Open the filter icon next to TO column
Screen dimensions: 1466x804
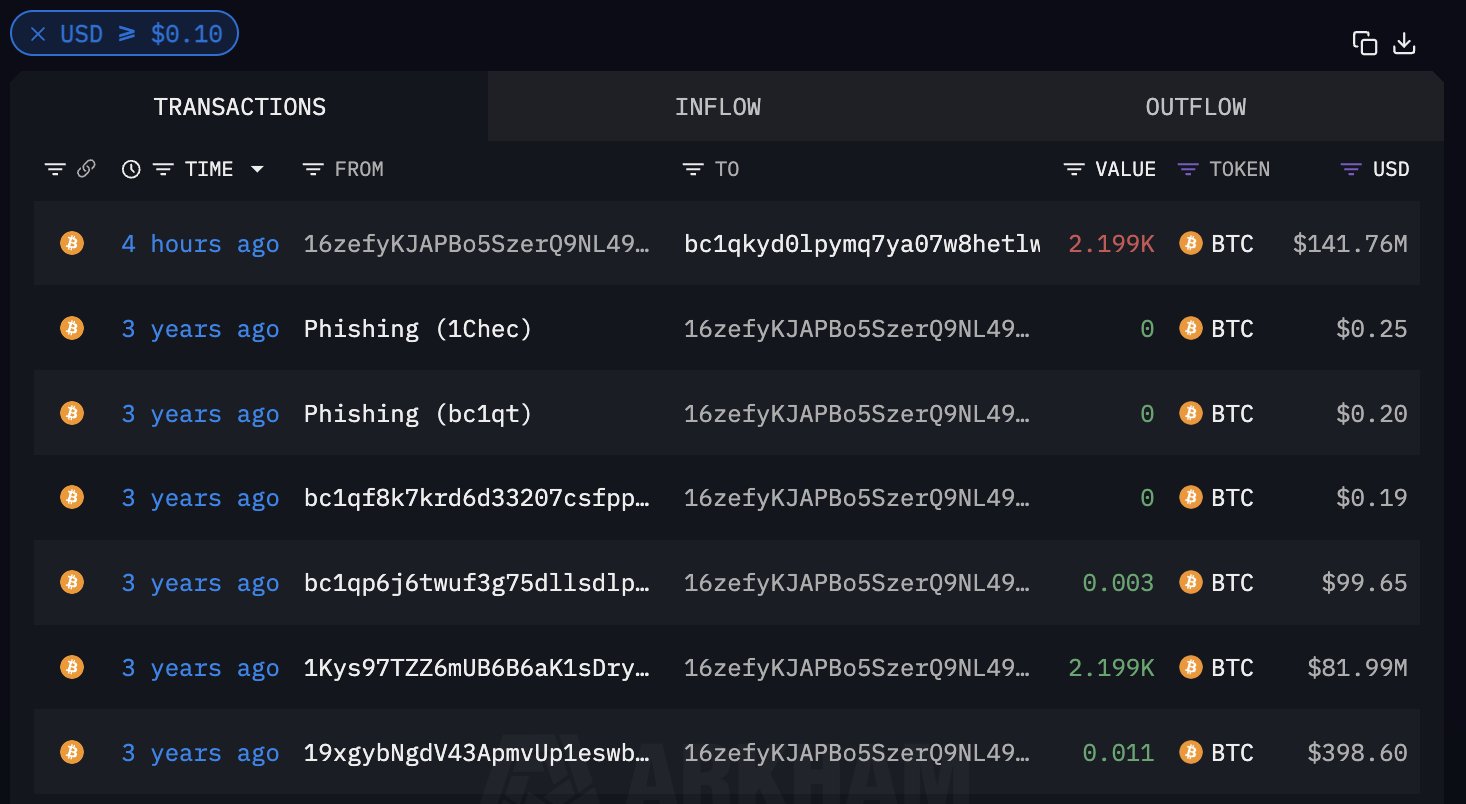(x=693, y=169)
